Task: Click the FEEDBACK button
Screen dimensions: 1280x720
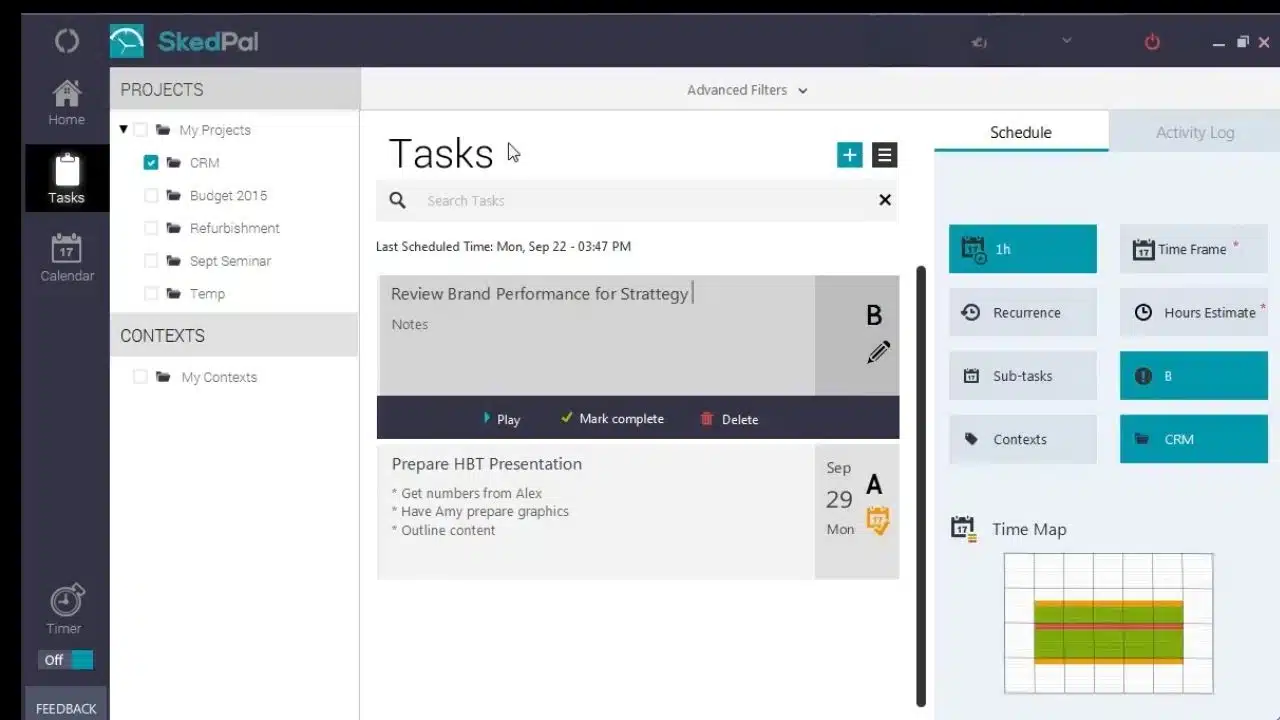Action: click(x=66, y=704)
